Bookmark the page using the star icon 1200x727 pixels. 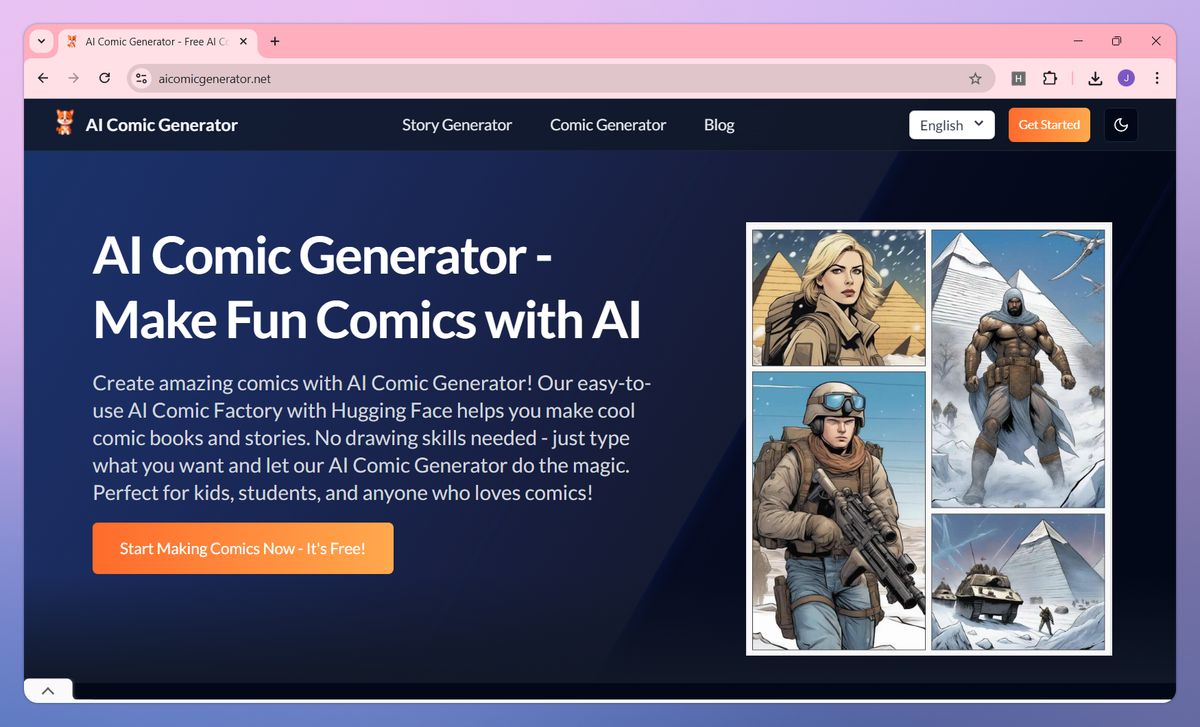coord(975,78)
